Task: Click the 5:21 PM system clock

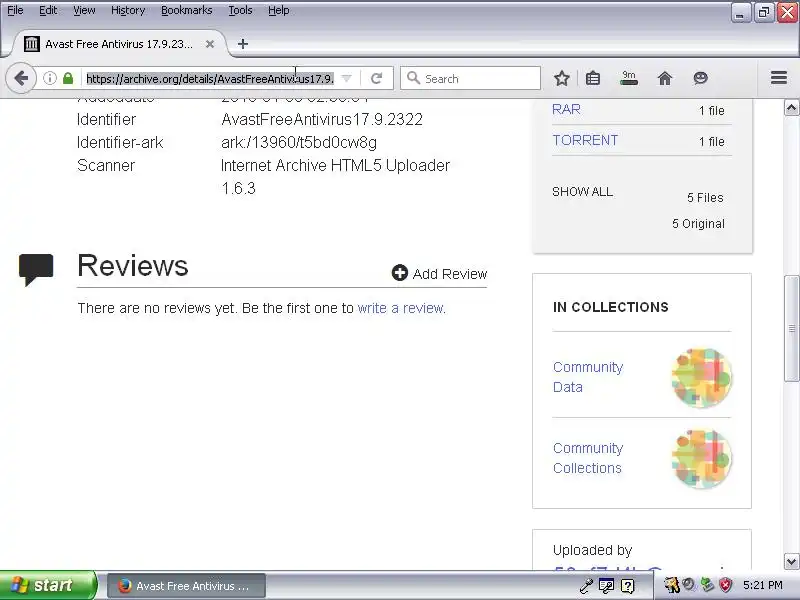Action: pyautogui.click(x=762, y=585)
